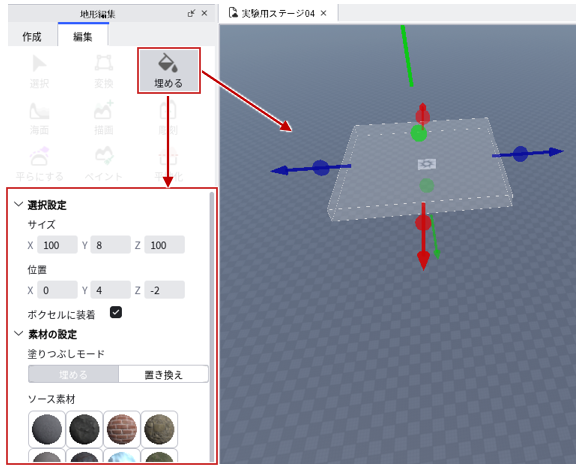Select the 埋める (Fill) tool
The width and height of the screenshot is (578, 469).
[169, 70]
